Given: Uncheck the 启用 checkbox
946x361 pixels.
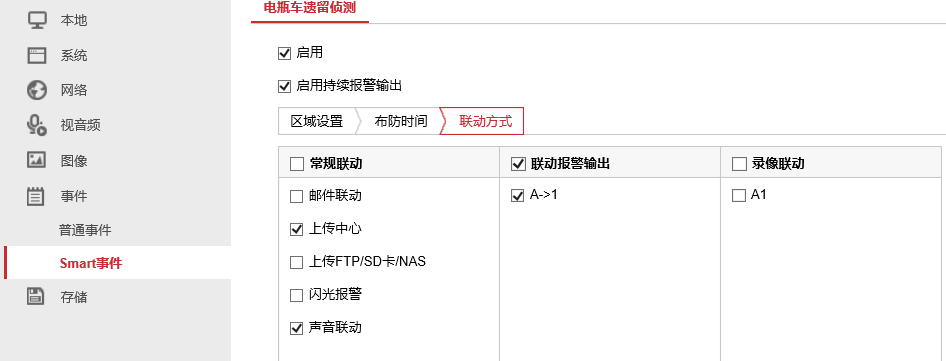Looking at the screenshot, I should click(x=284, y=53).
